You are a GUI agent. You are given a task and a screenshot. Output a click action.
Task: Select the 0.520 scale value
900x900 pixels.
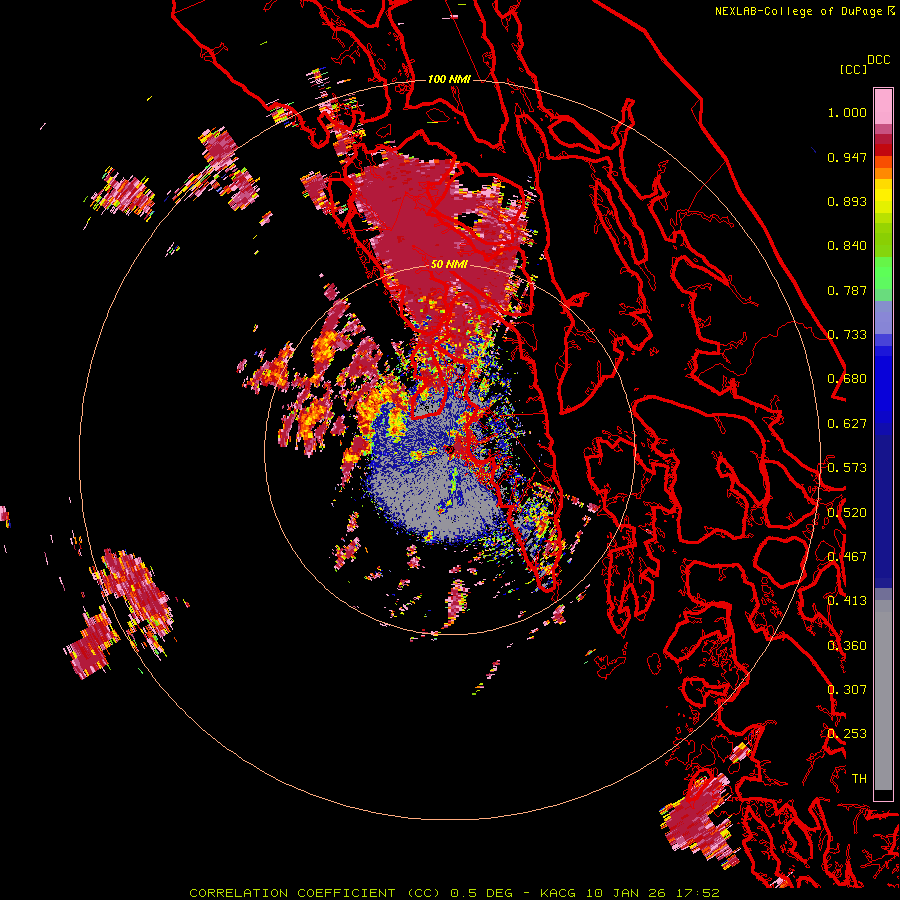pyautogui.click(x=847, y=513)
